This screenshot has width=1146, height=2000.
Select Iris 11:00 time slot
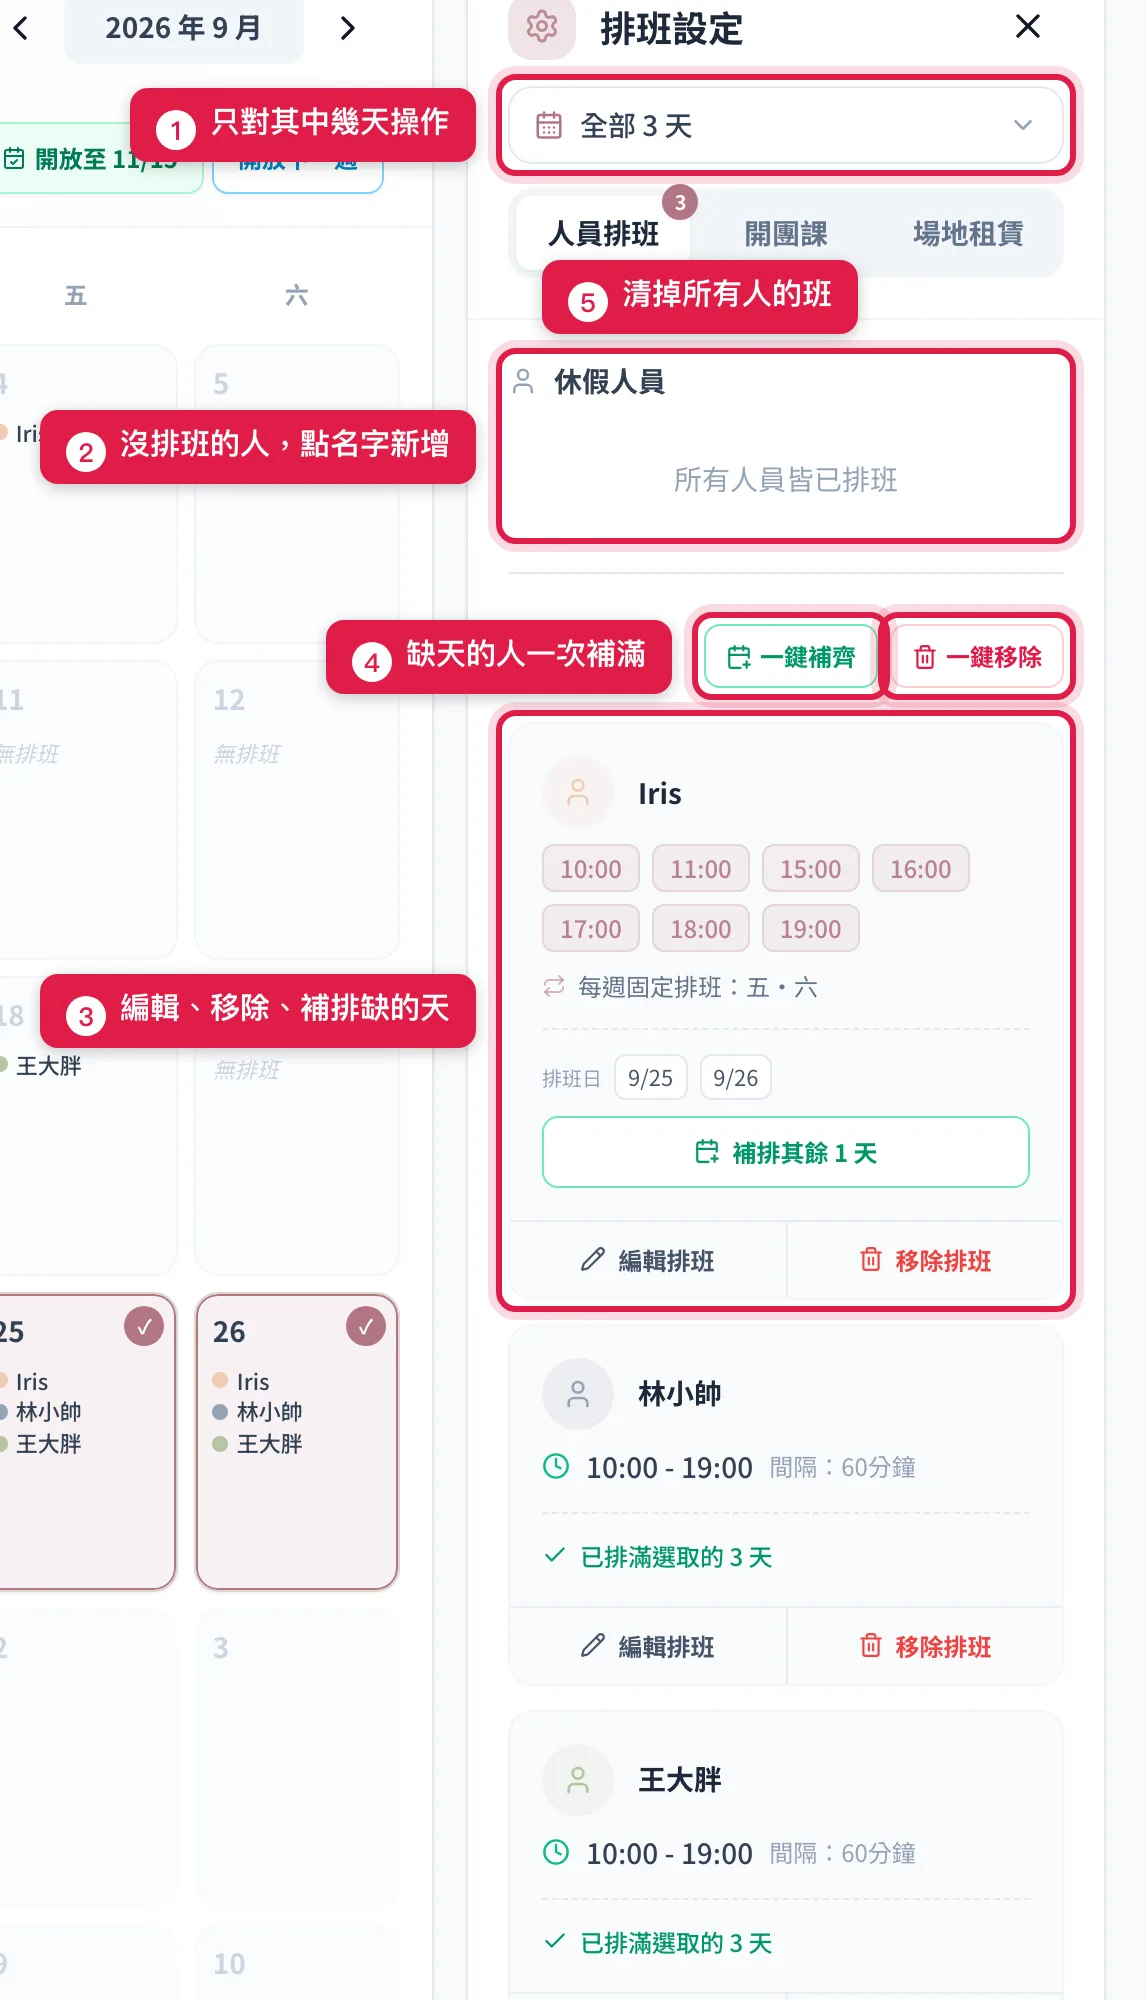coord(701,869)
